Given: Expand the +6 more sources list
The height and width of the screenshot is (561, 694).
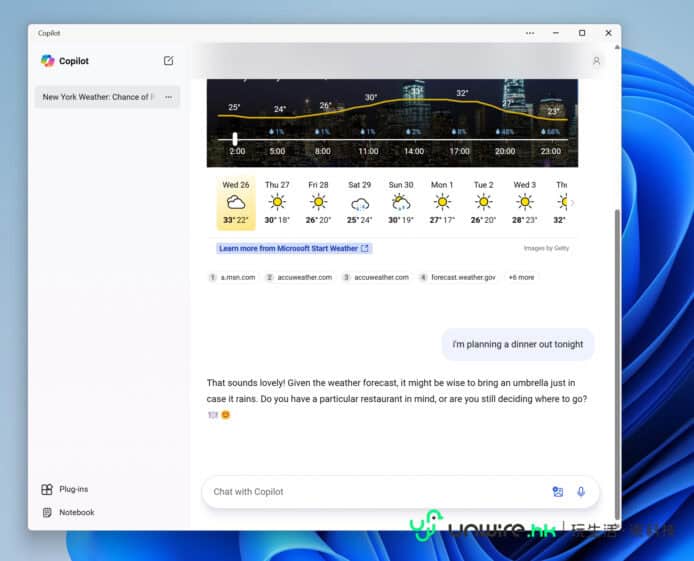Looking at the screenshot, I should tap(521, 277).
